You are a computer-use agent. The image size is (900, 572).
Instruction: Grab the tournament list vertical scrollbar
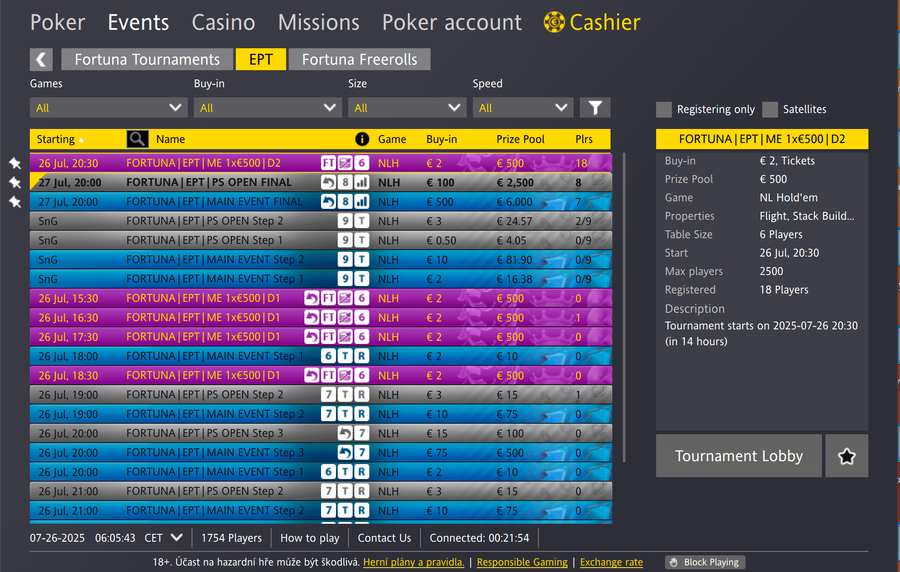[x=624, y=307]
